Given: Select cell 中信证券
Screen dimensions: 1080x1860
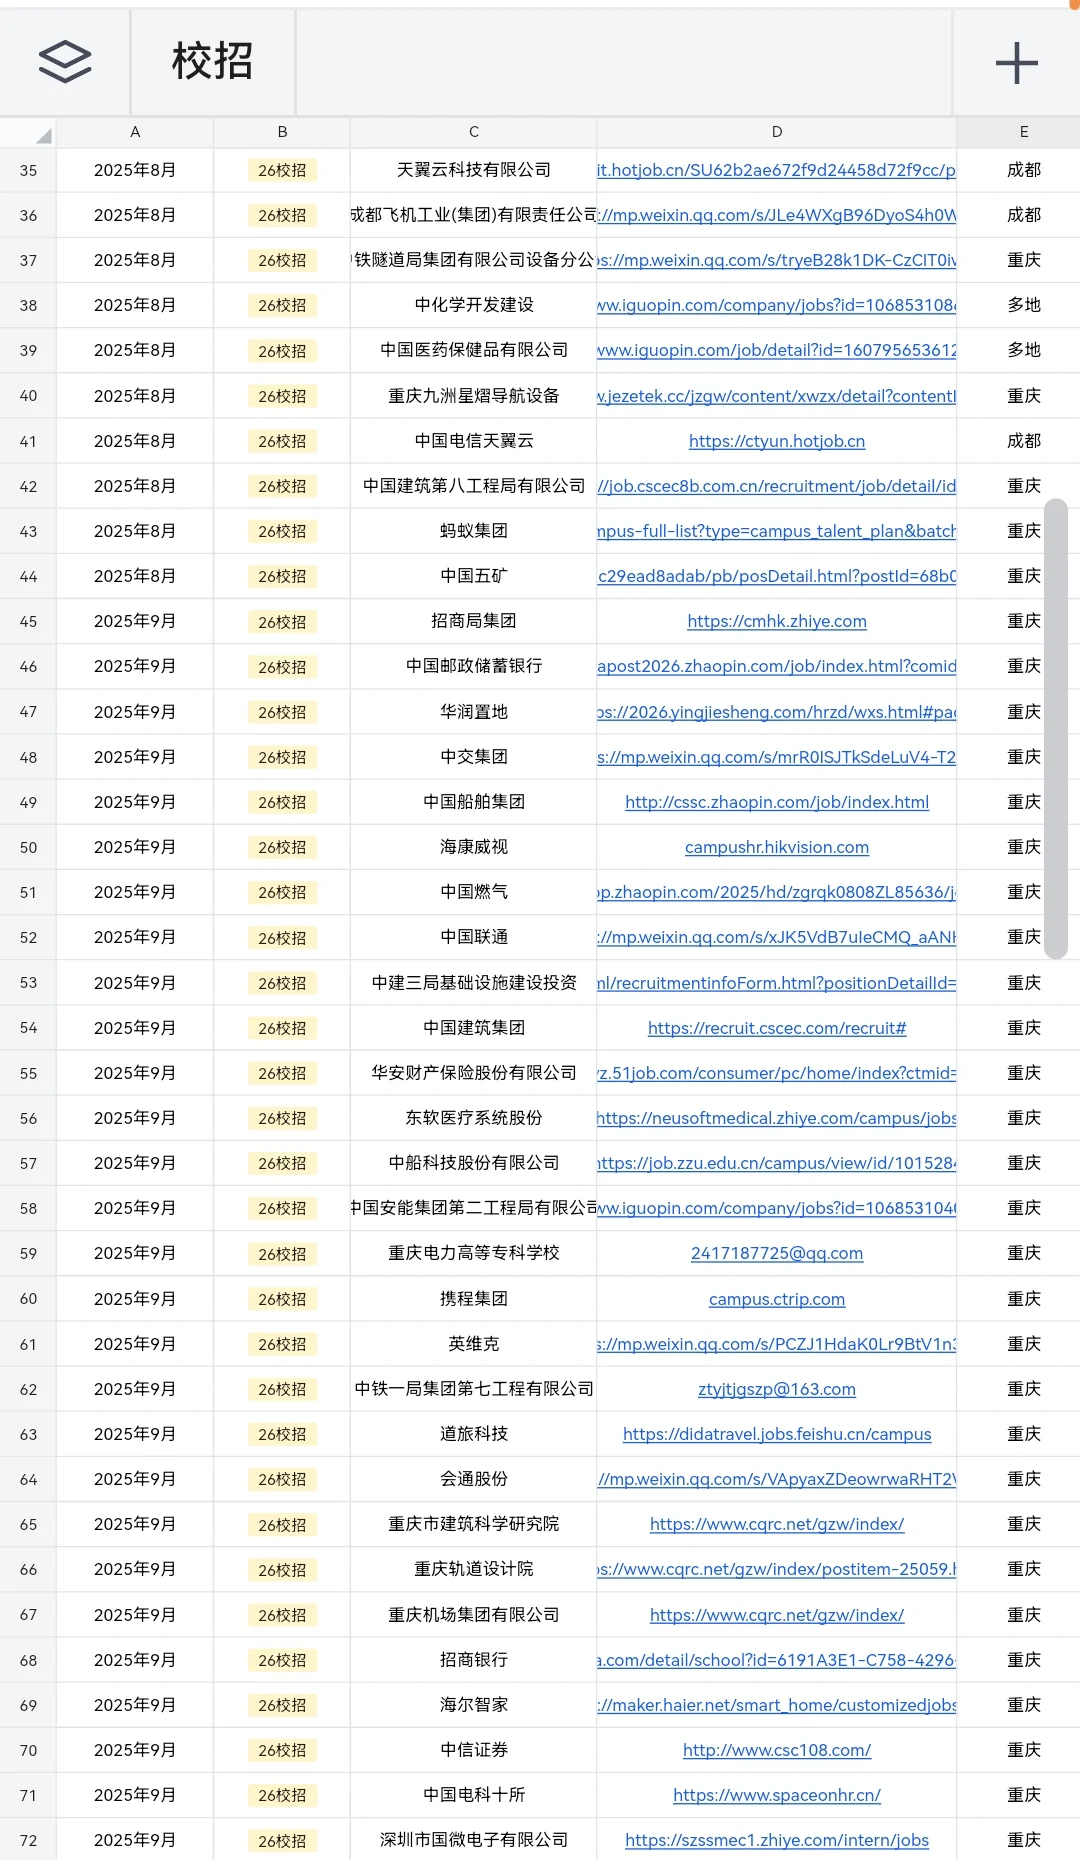Looking at the screenshot, I should [x=474, y=1750].
